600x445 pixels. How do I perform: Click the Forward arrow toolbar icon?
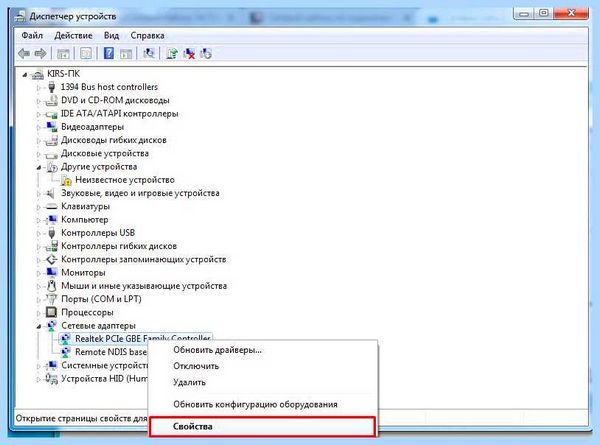point(41,54)
